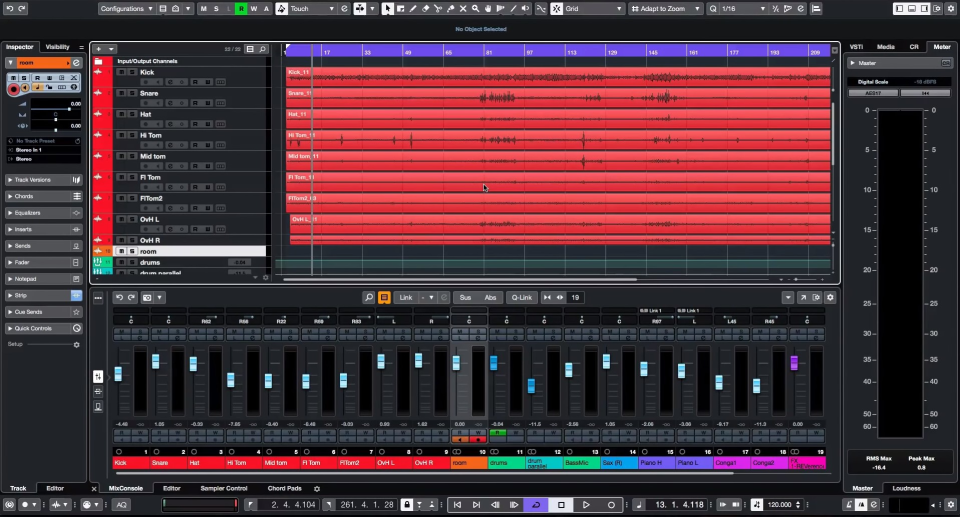Click the Record transport button
Viewport: 960px width, 517px height.
coord(611,505)
